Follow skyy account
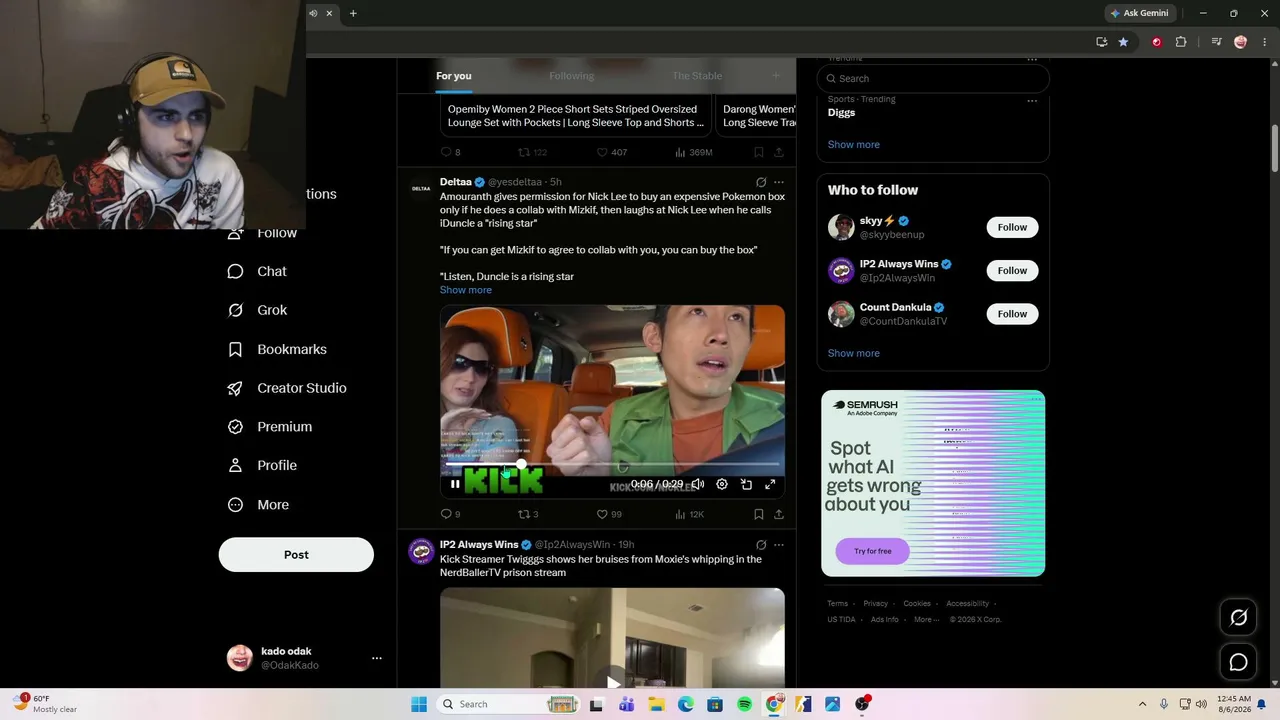Screen dimensions: 1280x720 click(x=1012, y=227)
